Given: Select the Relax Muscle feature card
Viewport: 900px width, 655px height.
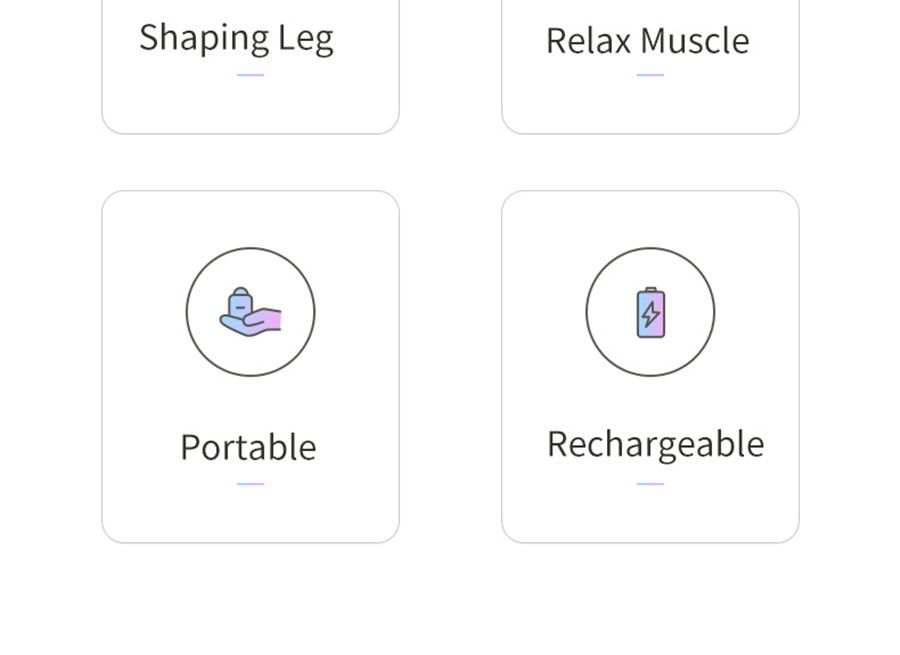Looking at the screenshot, I should (x=650, y=67).
